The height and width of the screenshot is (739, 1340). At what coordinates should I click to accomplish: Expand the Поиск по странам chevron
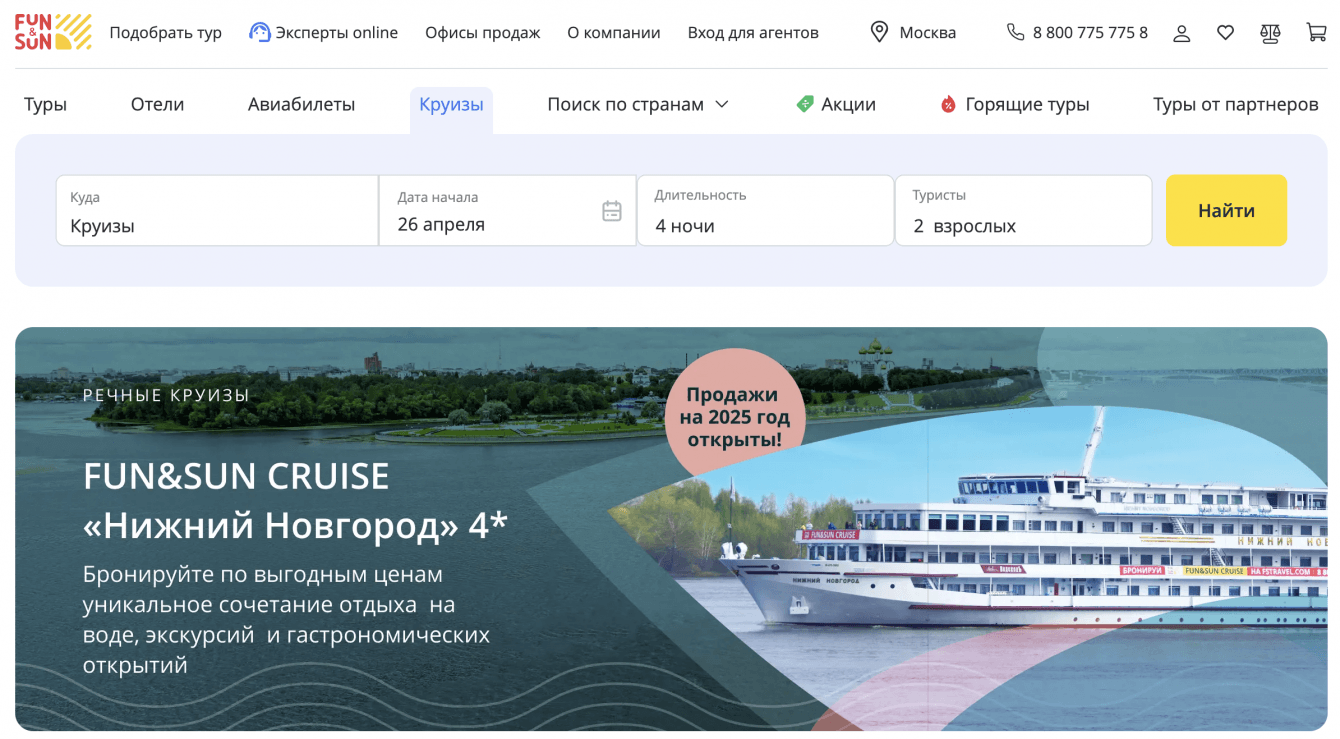pyautogui.click(x=721, y=104)
